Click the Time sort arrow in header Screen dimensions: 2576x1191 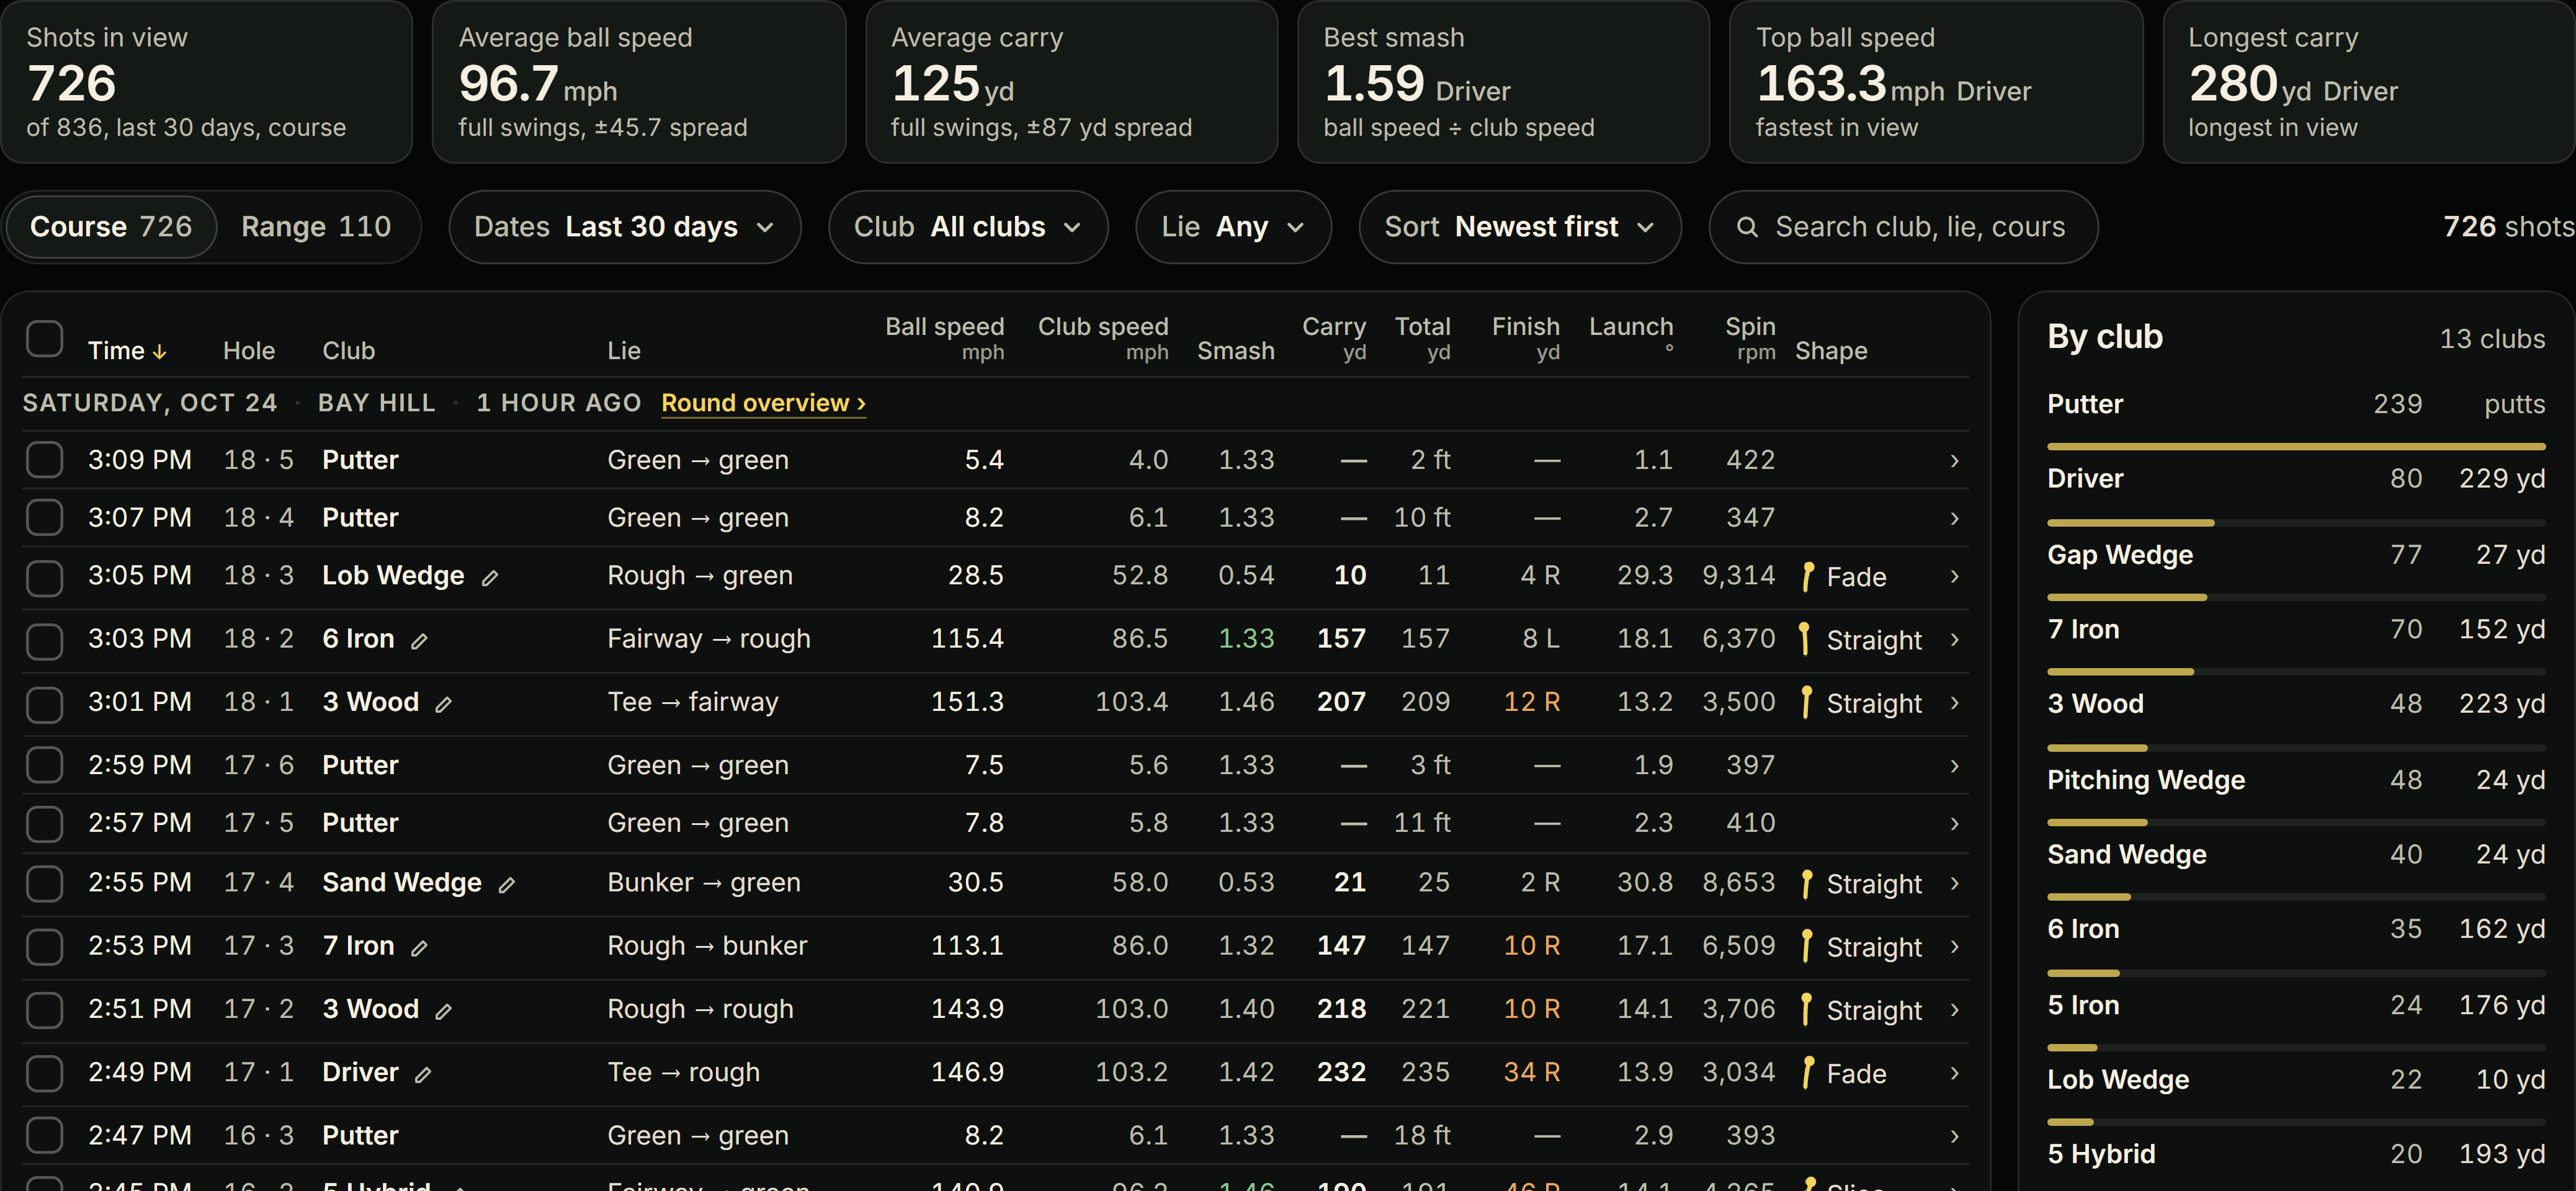pos(159,352)
